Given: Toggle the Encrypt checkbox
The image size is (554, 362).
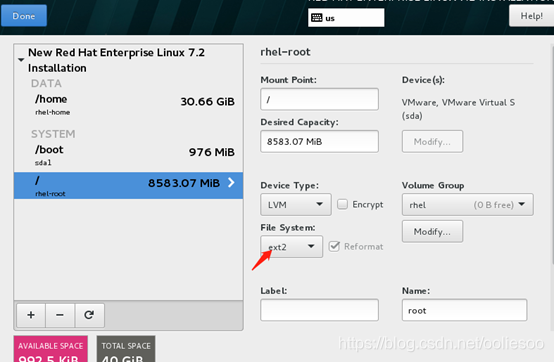Looking at the screenshot, I should coord(342,204).
